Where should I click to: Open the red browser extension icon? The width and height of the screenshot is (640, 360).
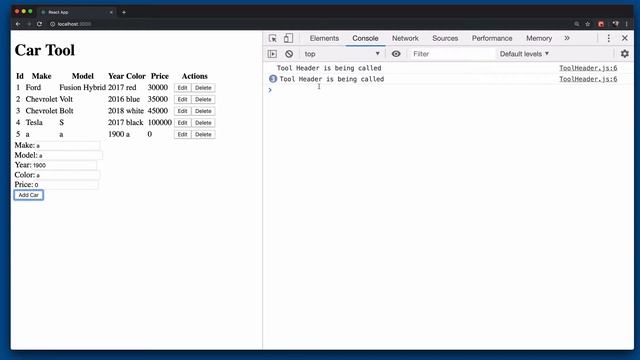(601, 24)
